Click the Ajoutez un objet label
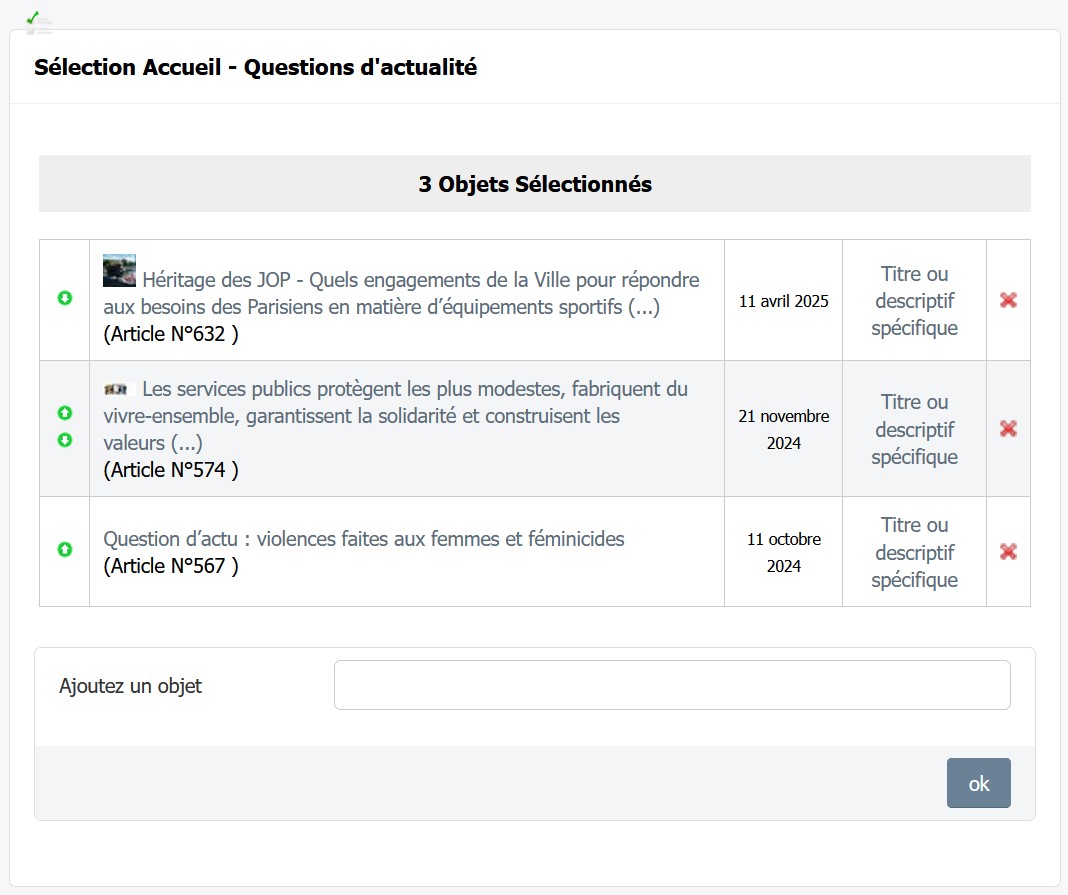Viewport: 1068px width, 895px height. (131, 686)
